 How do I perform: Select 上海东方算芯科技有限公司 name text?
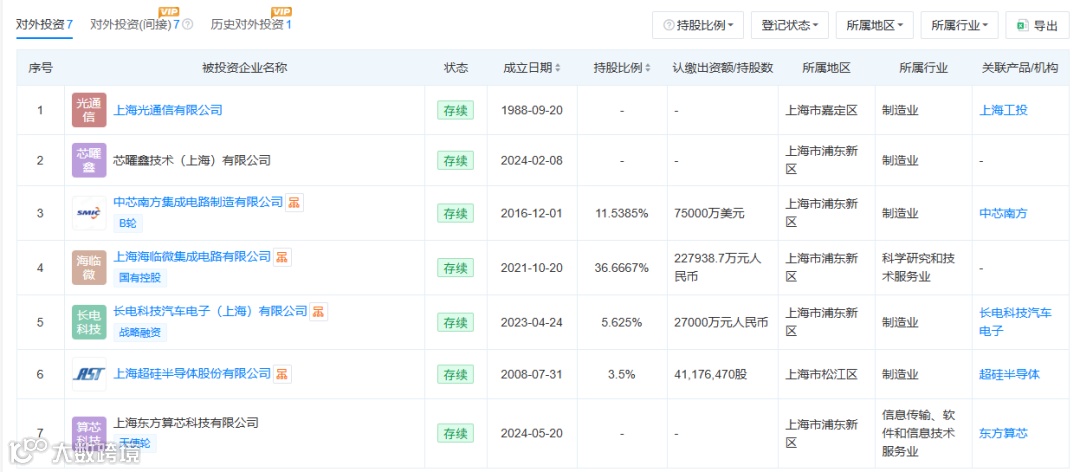click(x=186, y=423)
